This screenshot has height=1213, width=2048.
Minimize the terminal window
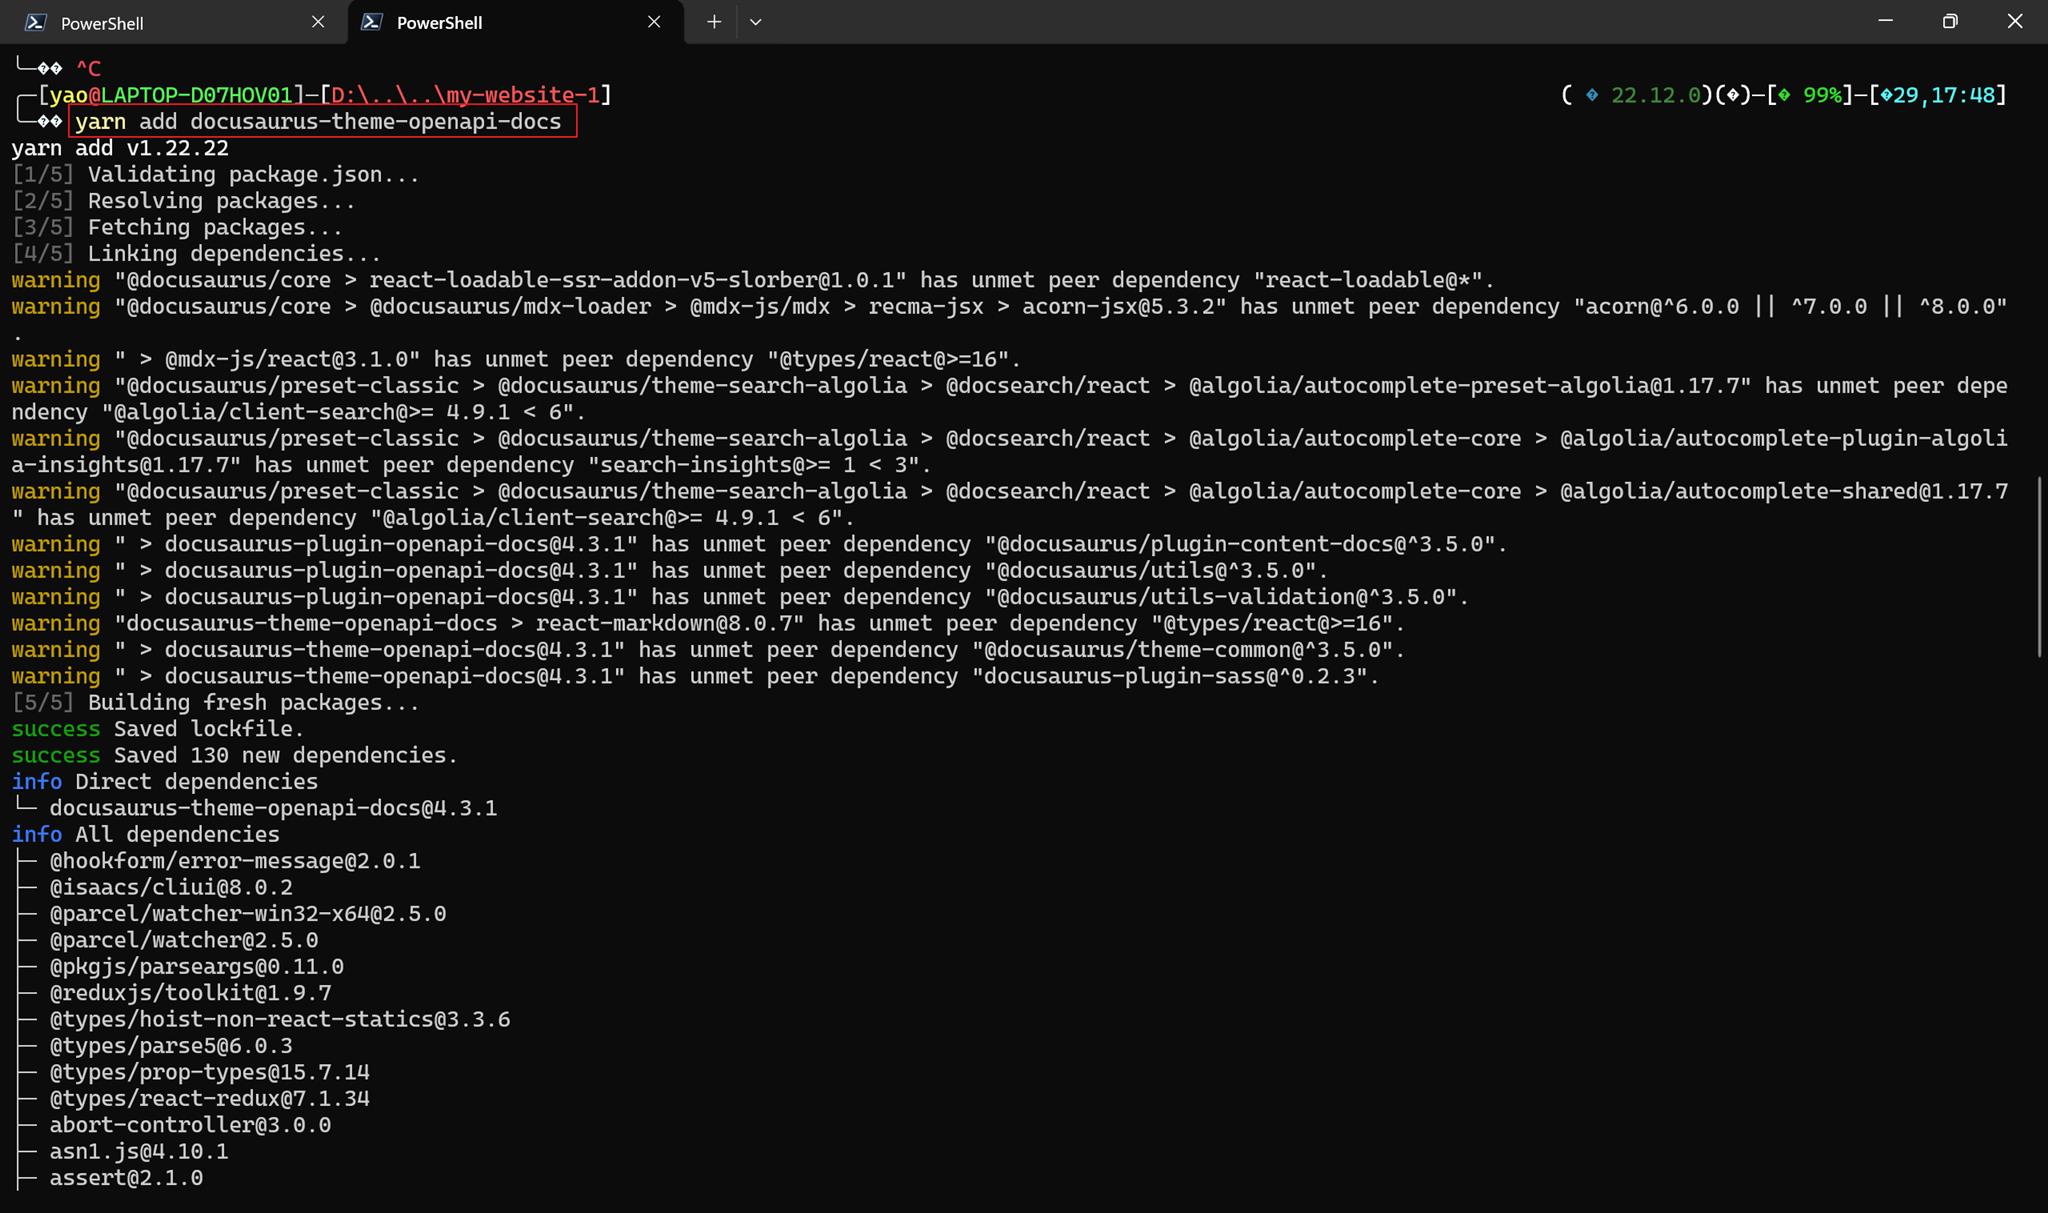point(1886,21)
